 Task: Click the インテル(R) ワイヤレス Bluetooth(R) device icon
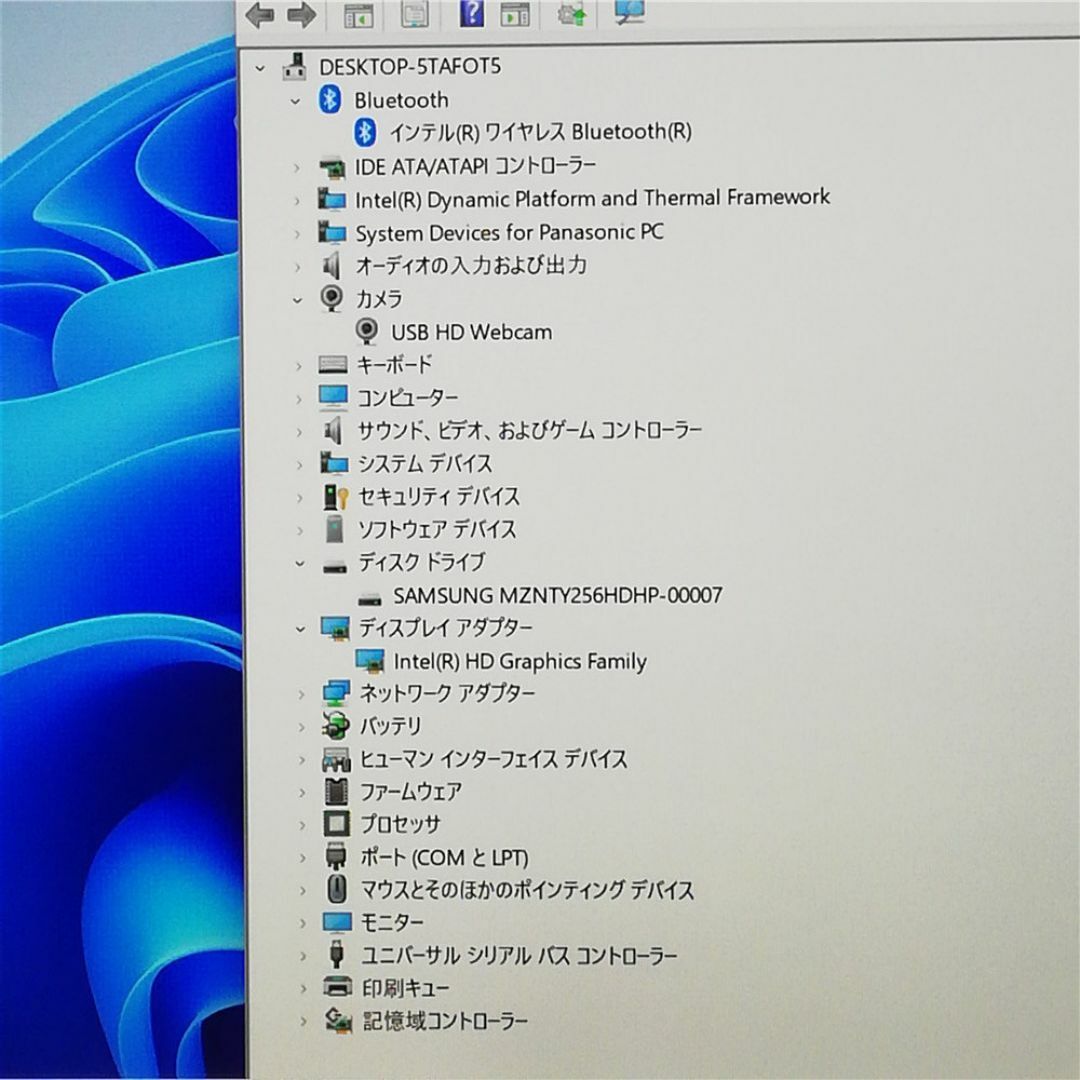365,132
